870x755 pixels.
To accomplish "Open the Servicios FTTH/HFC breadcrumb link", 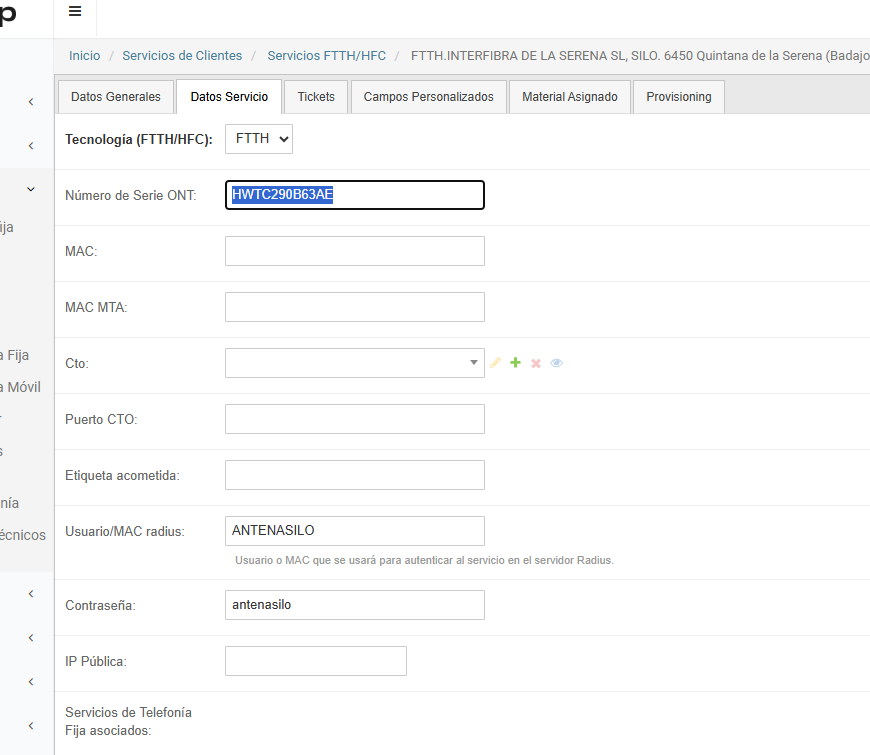I will point(326,55).
